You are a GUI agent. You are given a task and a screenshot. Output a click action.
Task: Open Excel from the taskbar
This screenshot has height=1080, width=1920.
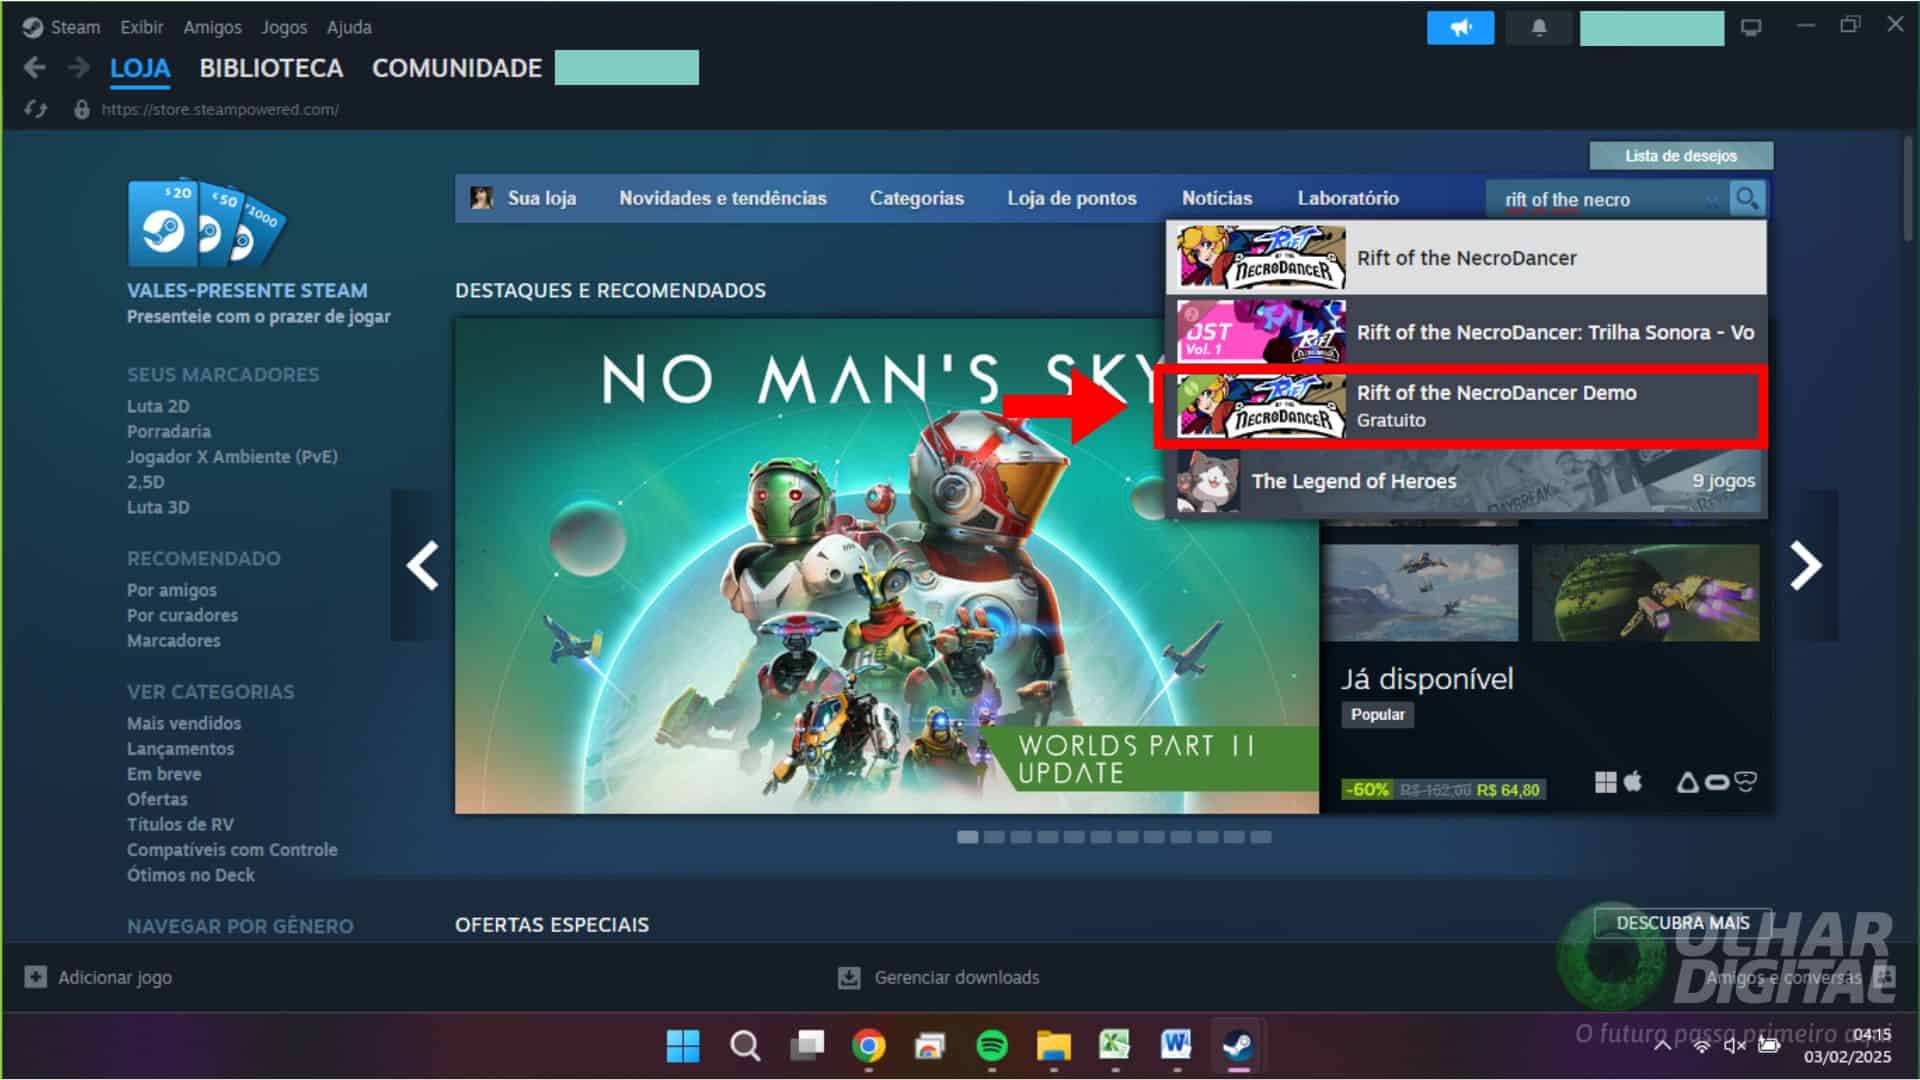pyautogui.click(x=1114, y=1046)
